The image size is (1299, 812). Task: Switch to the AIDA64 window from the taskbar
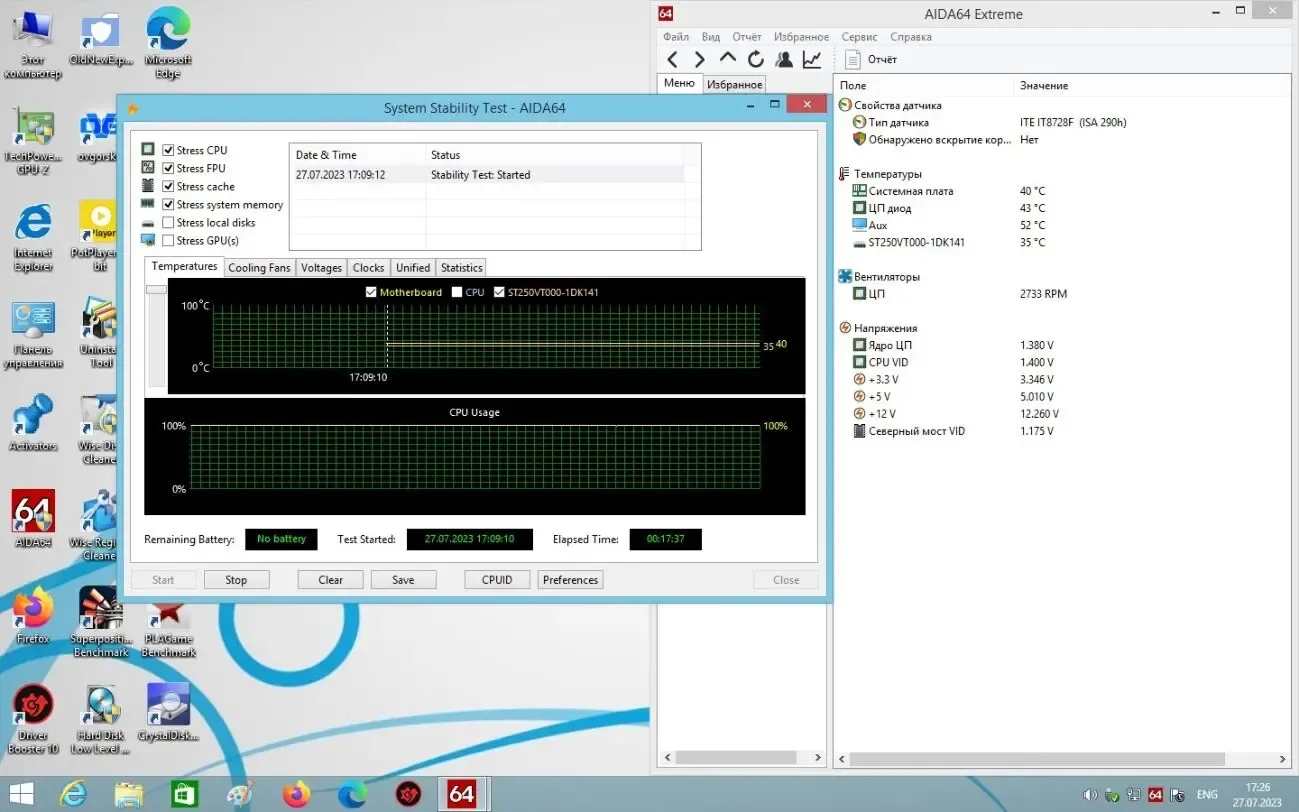[461, 793]
